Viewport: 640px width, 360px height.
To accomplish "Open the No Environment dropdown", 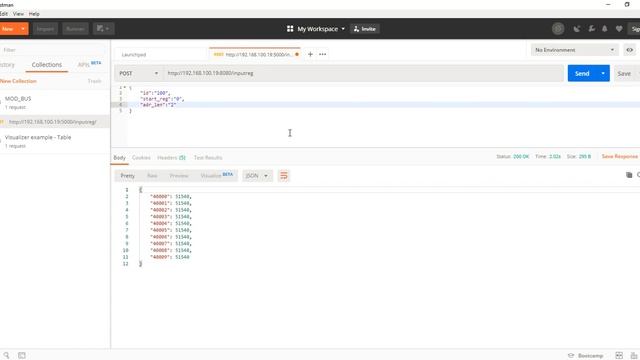I will tap(574, 50).
